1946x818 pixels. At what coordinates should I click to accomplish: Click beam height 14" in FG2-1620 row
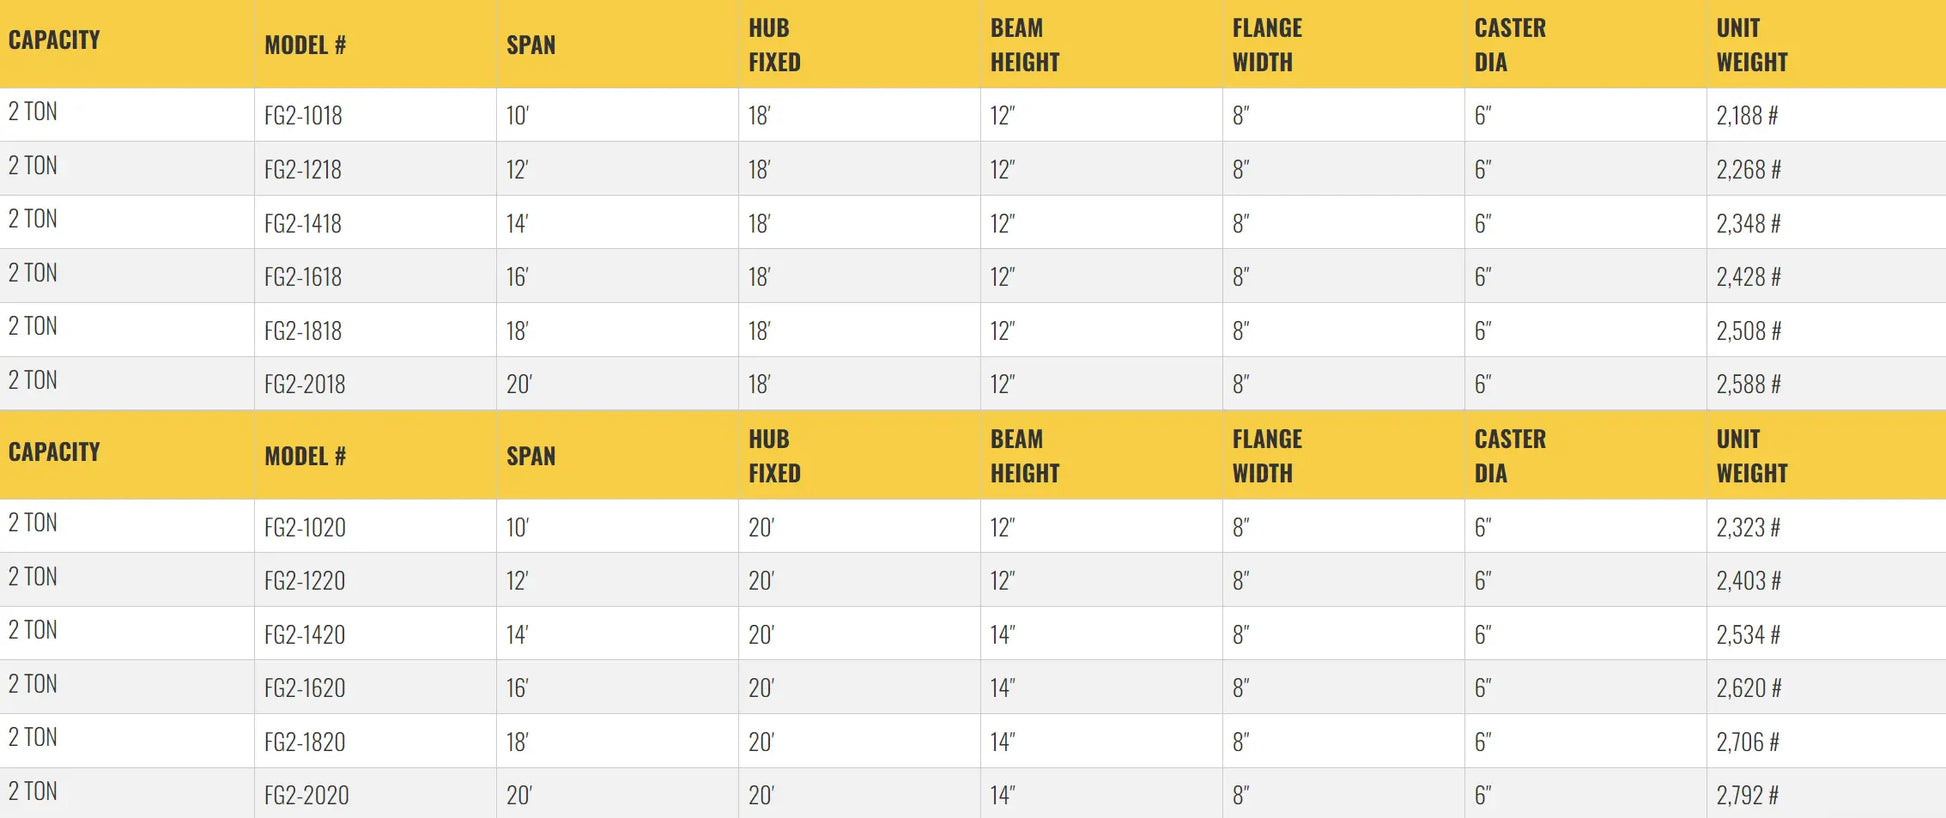(x=1003, y=688)
